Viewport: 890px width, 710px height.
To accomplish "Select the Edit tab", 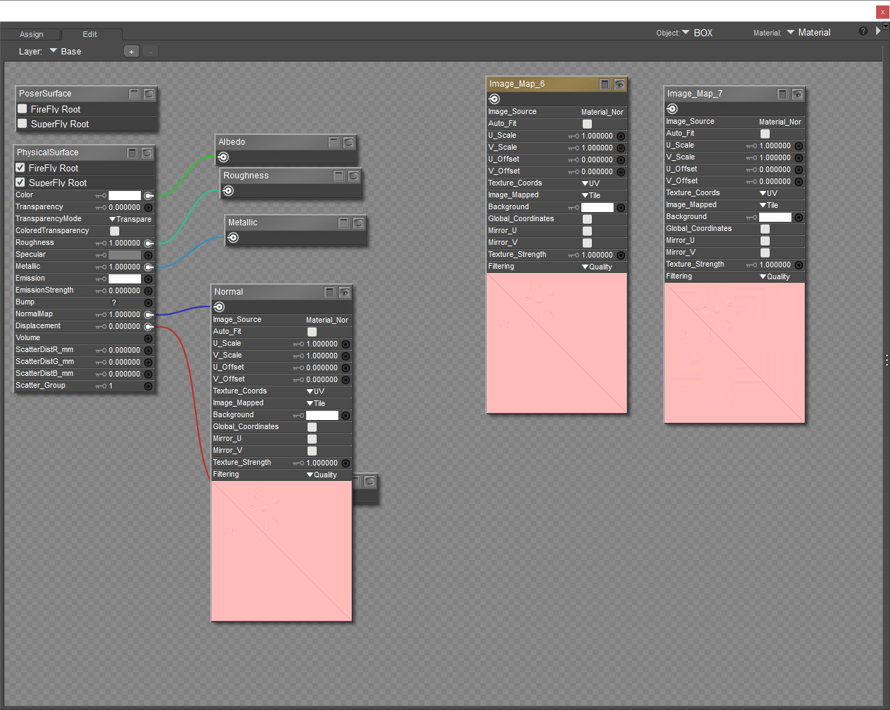I will [89, 34].
